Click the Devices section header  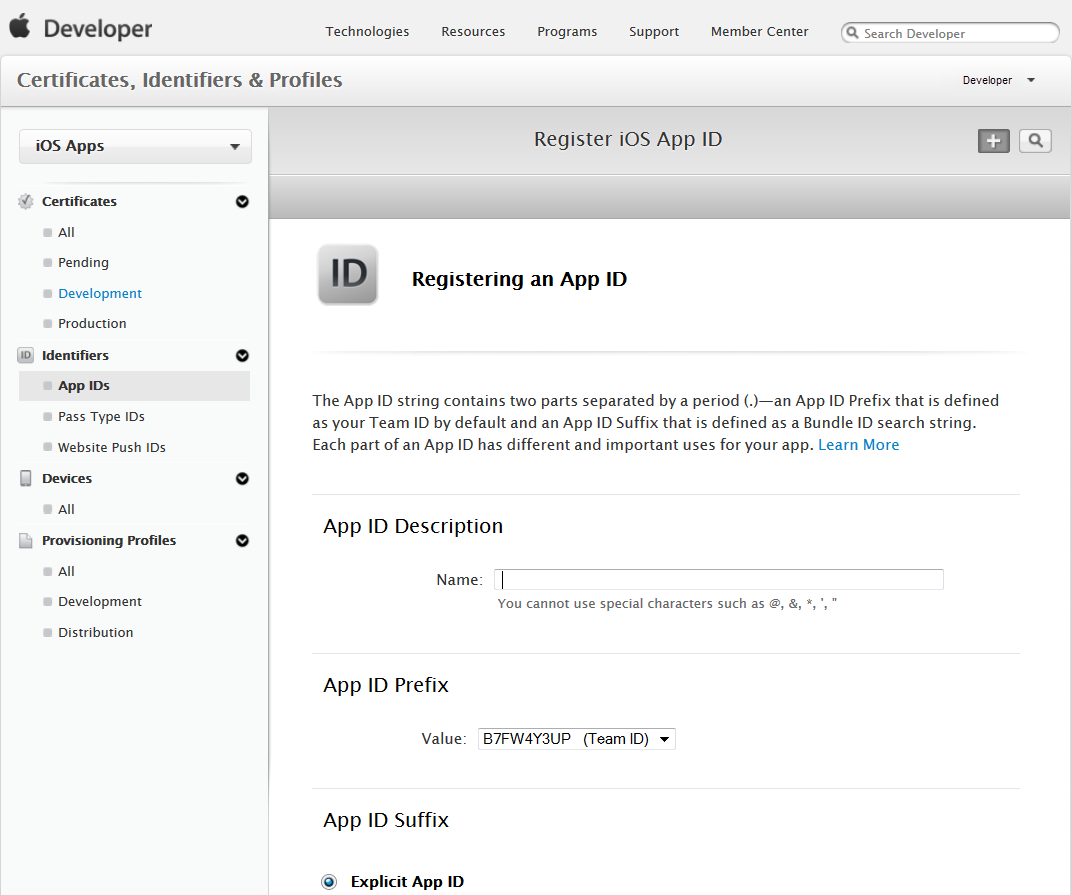coord(67,479)
